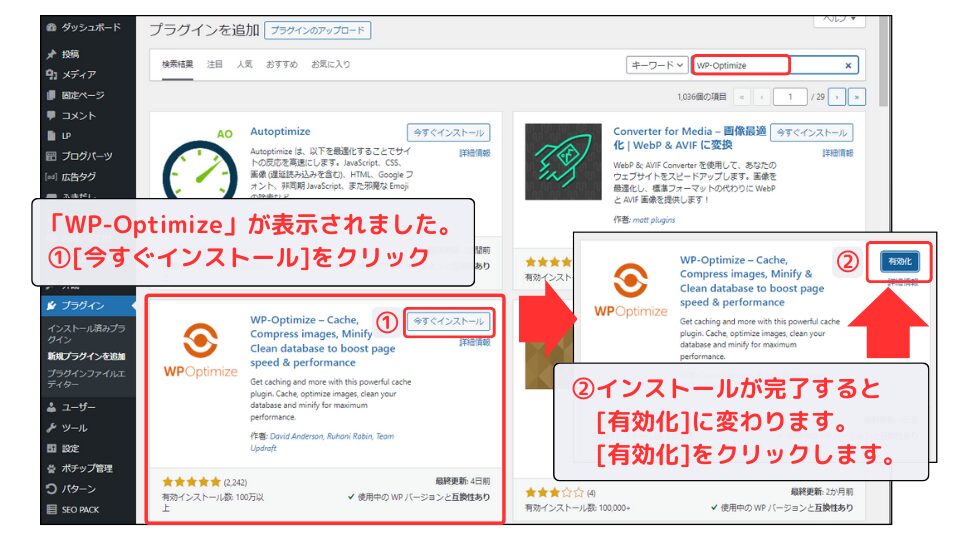The width and height of the screenshot is (960, 540).
Task: Click the current page number field
Action: pyautogui.click(x=790, y=97)
